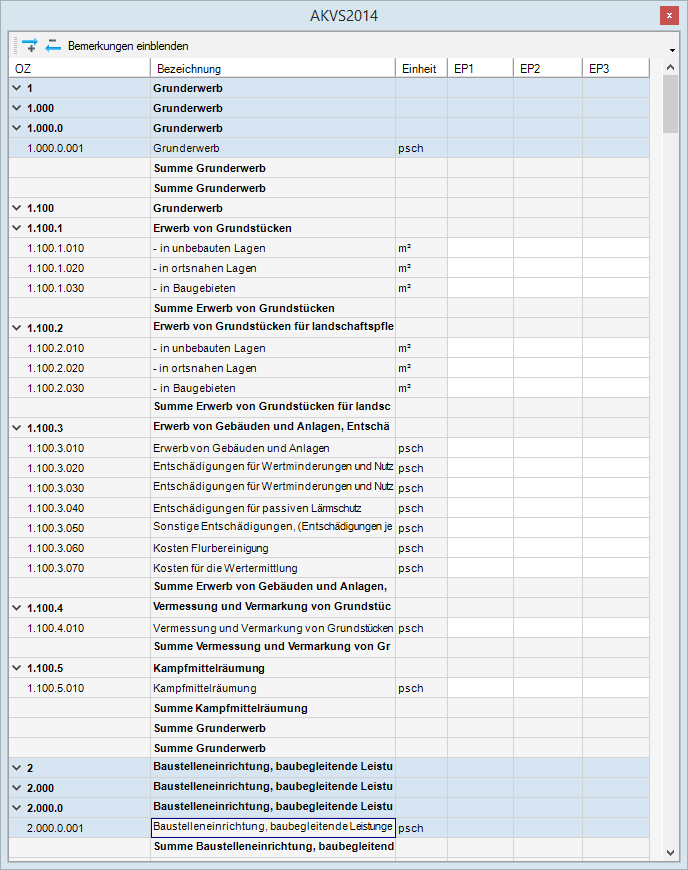Click 'Erwerb von Gebäuden und Anlagen' 1.100.3.010

coord(241,448)
